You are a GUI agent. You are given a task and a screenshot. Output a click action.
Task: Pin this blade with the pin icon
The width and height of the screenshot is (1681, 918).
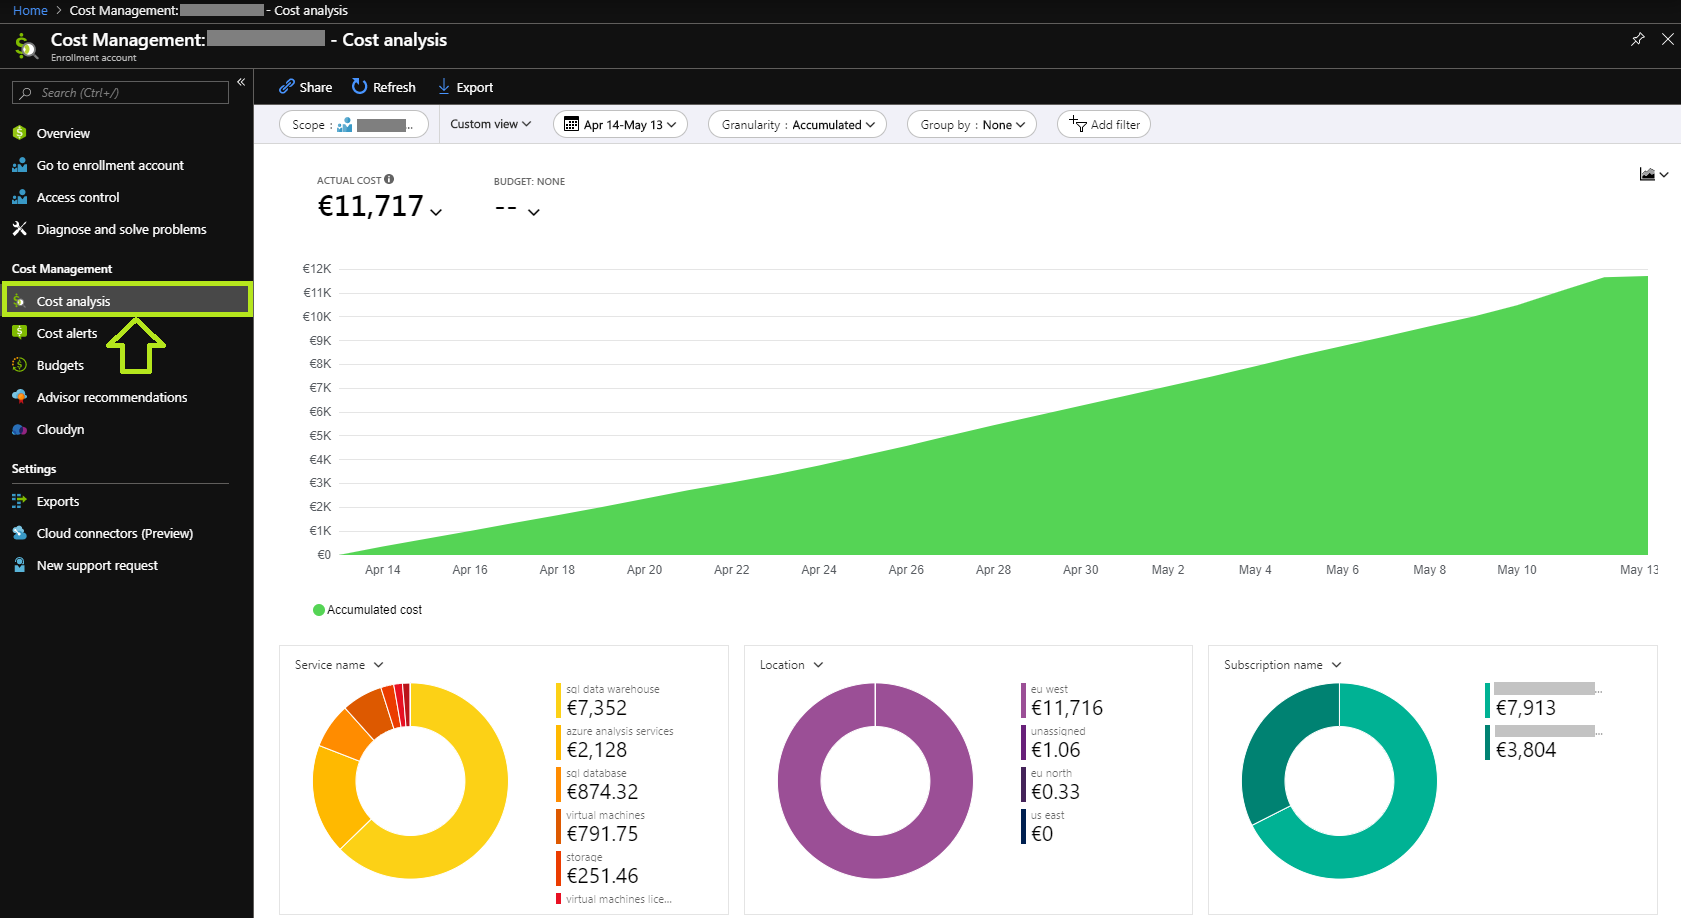[1637, 39]
